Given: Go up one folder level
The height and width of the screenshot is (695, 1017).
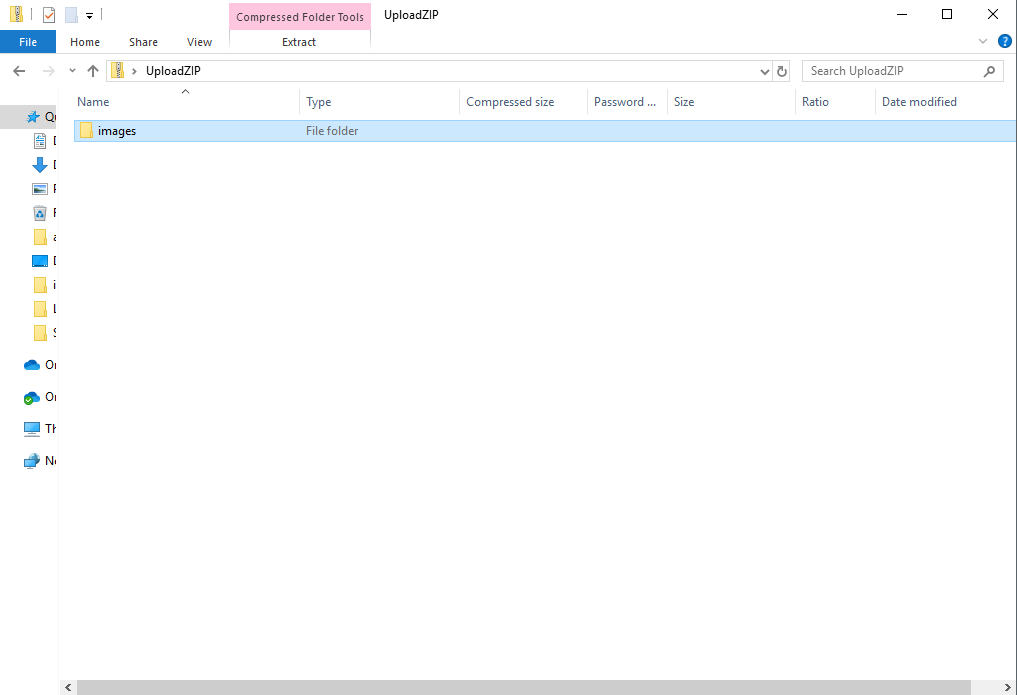Looking at the screenshot, I should 93,71.
